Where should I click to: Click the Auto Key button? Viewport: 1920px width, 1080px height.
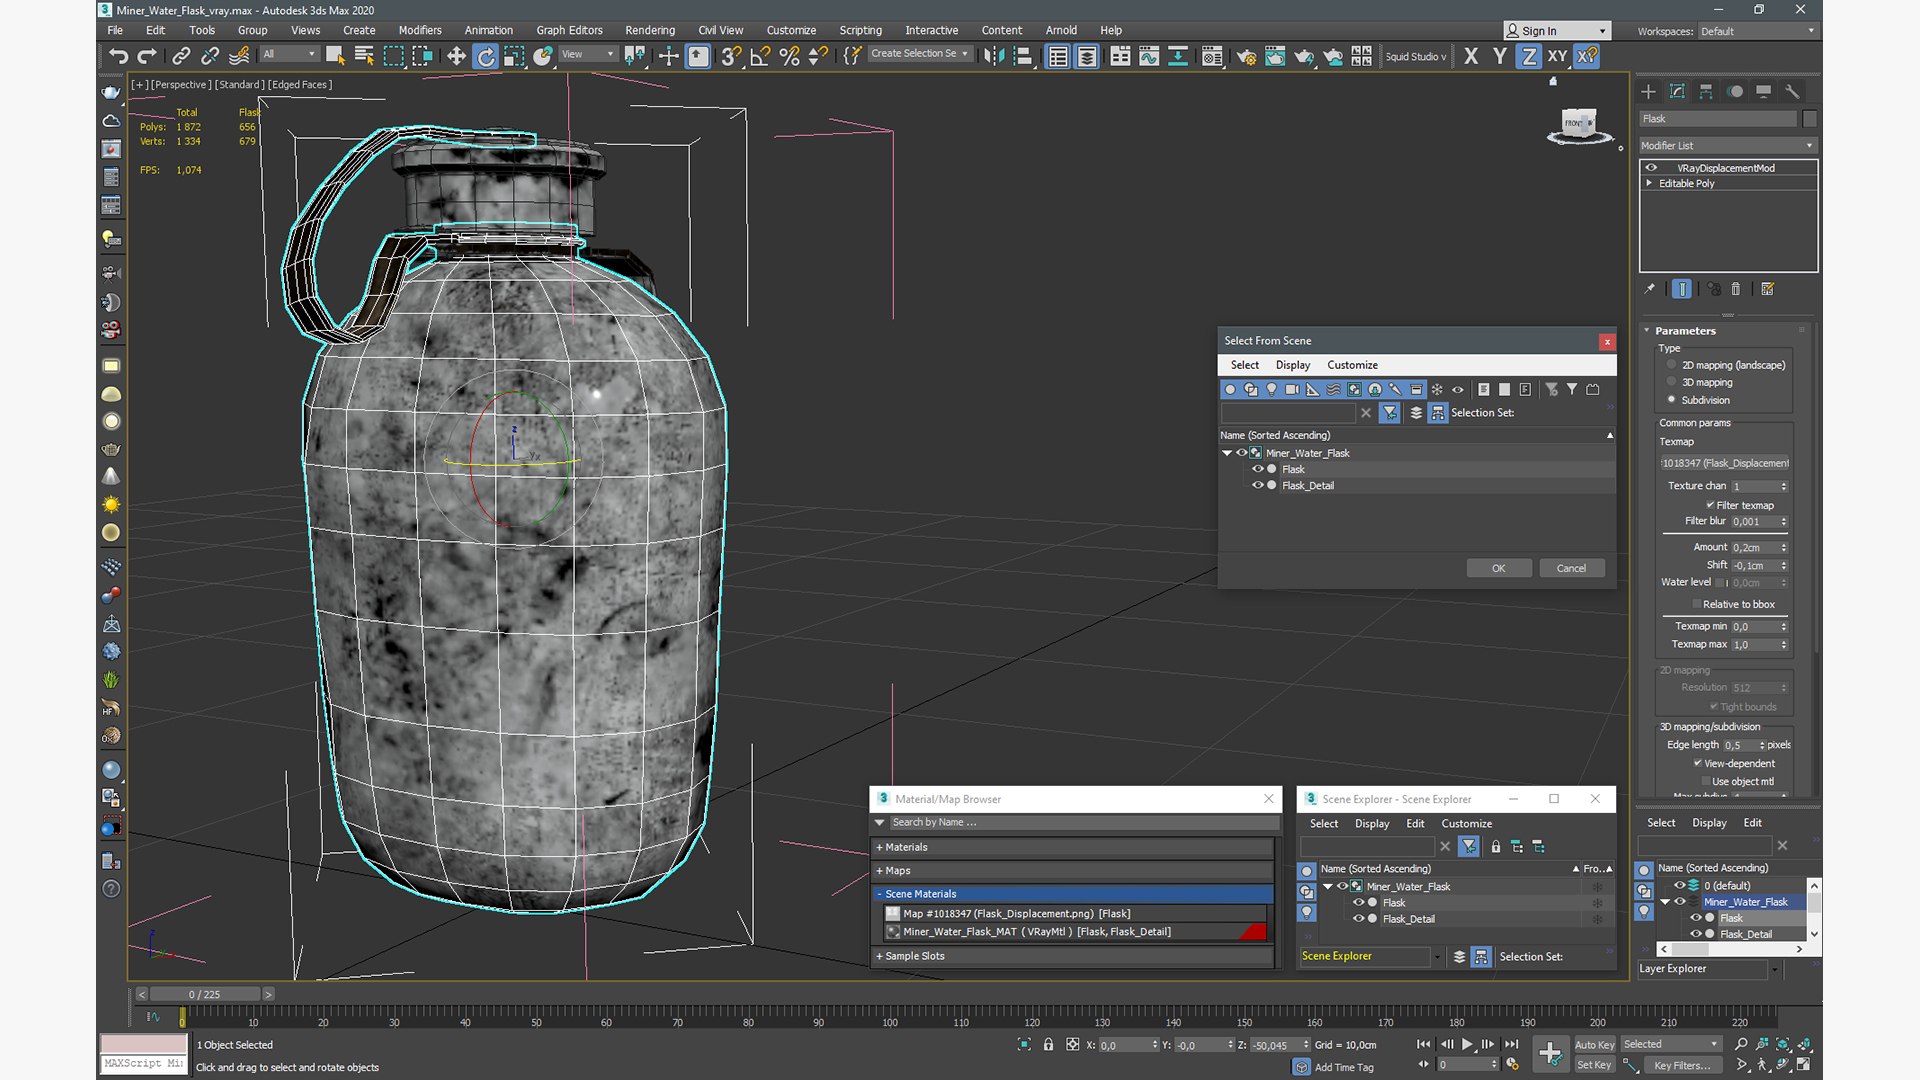click(1594, 1044)
